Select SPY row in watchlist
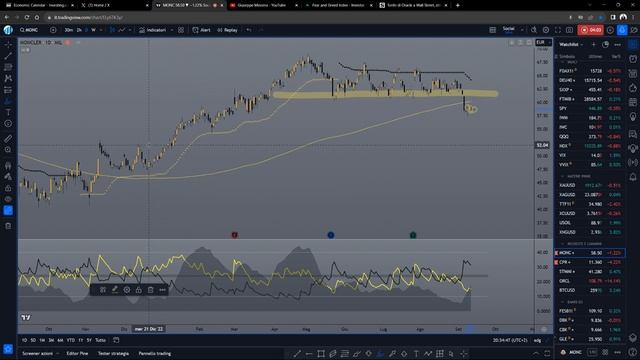 [590, 108]
